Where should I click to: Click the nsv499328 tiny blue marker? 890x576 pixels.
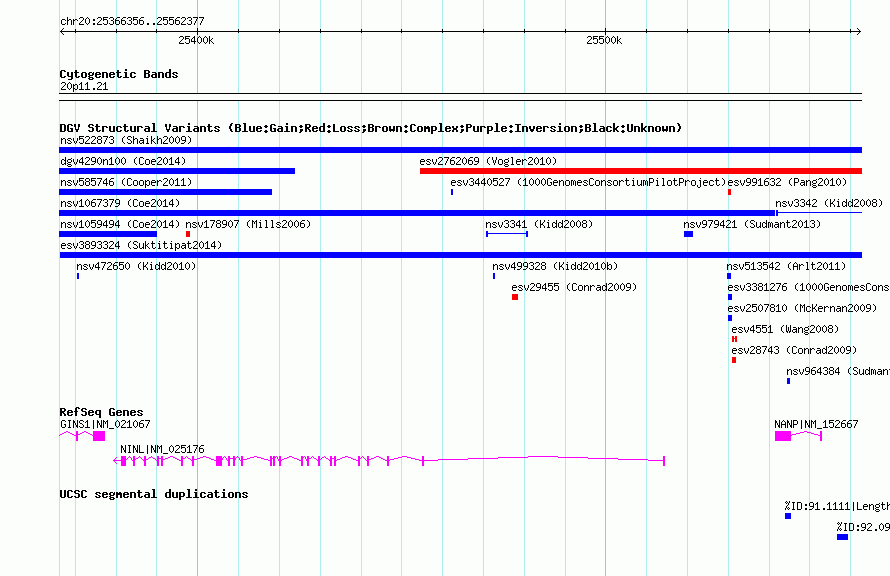click(494, 276)
